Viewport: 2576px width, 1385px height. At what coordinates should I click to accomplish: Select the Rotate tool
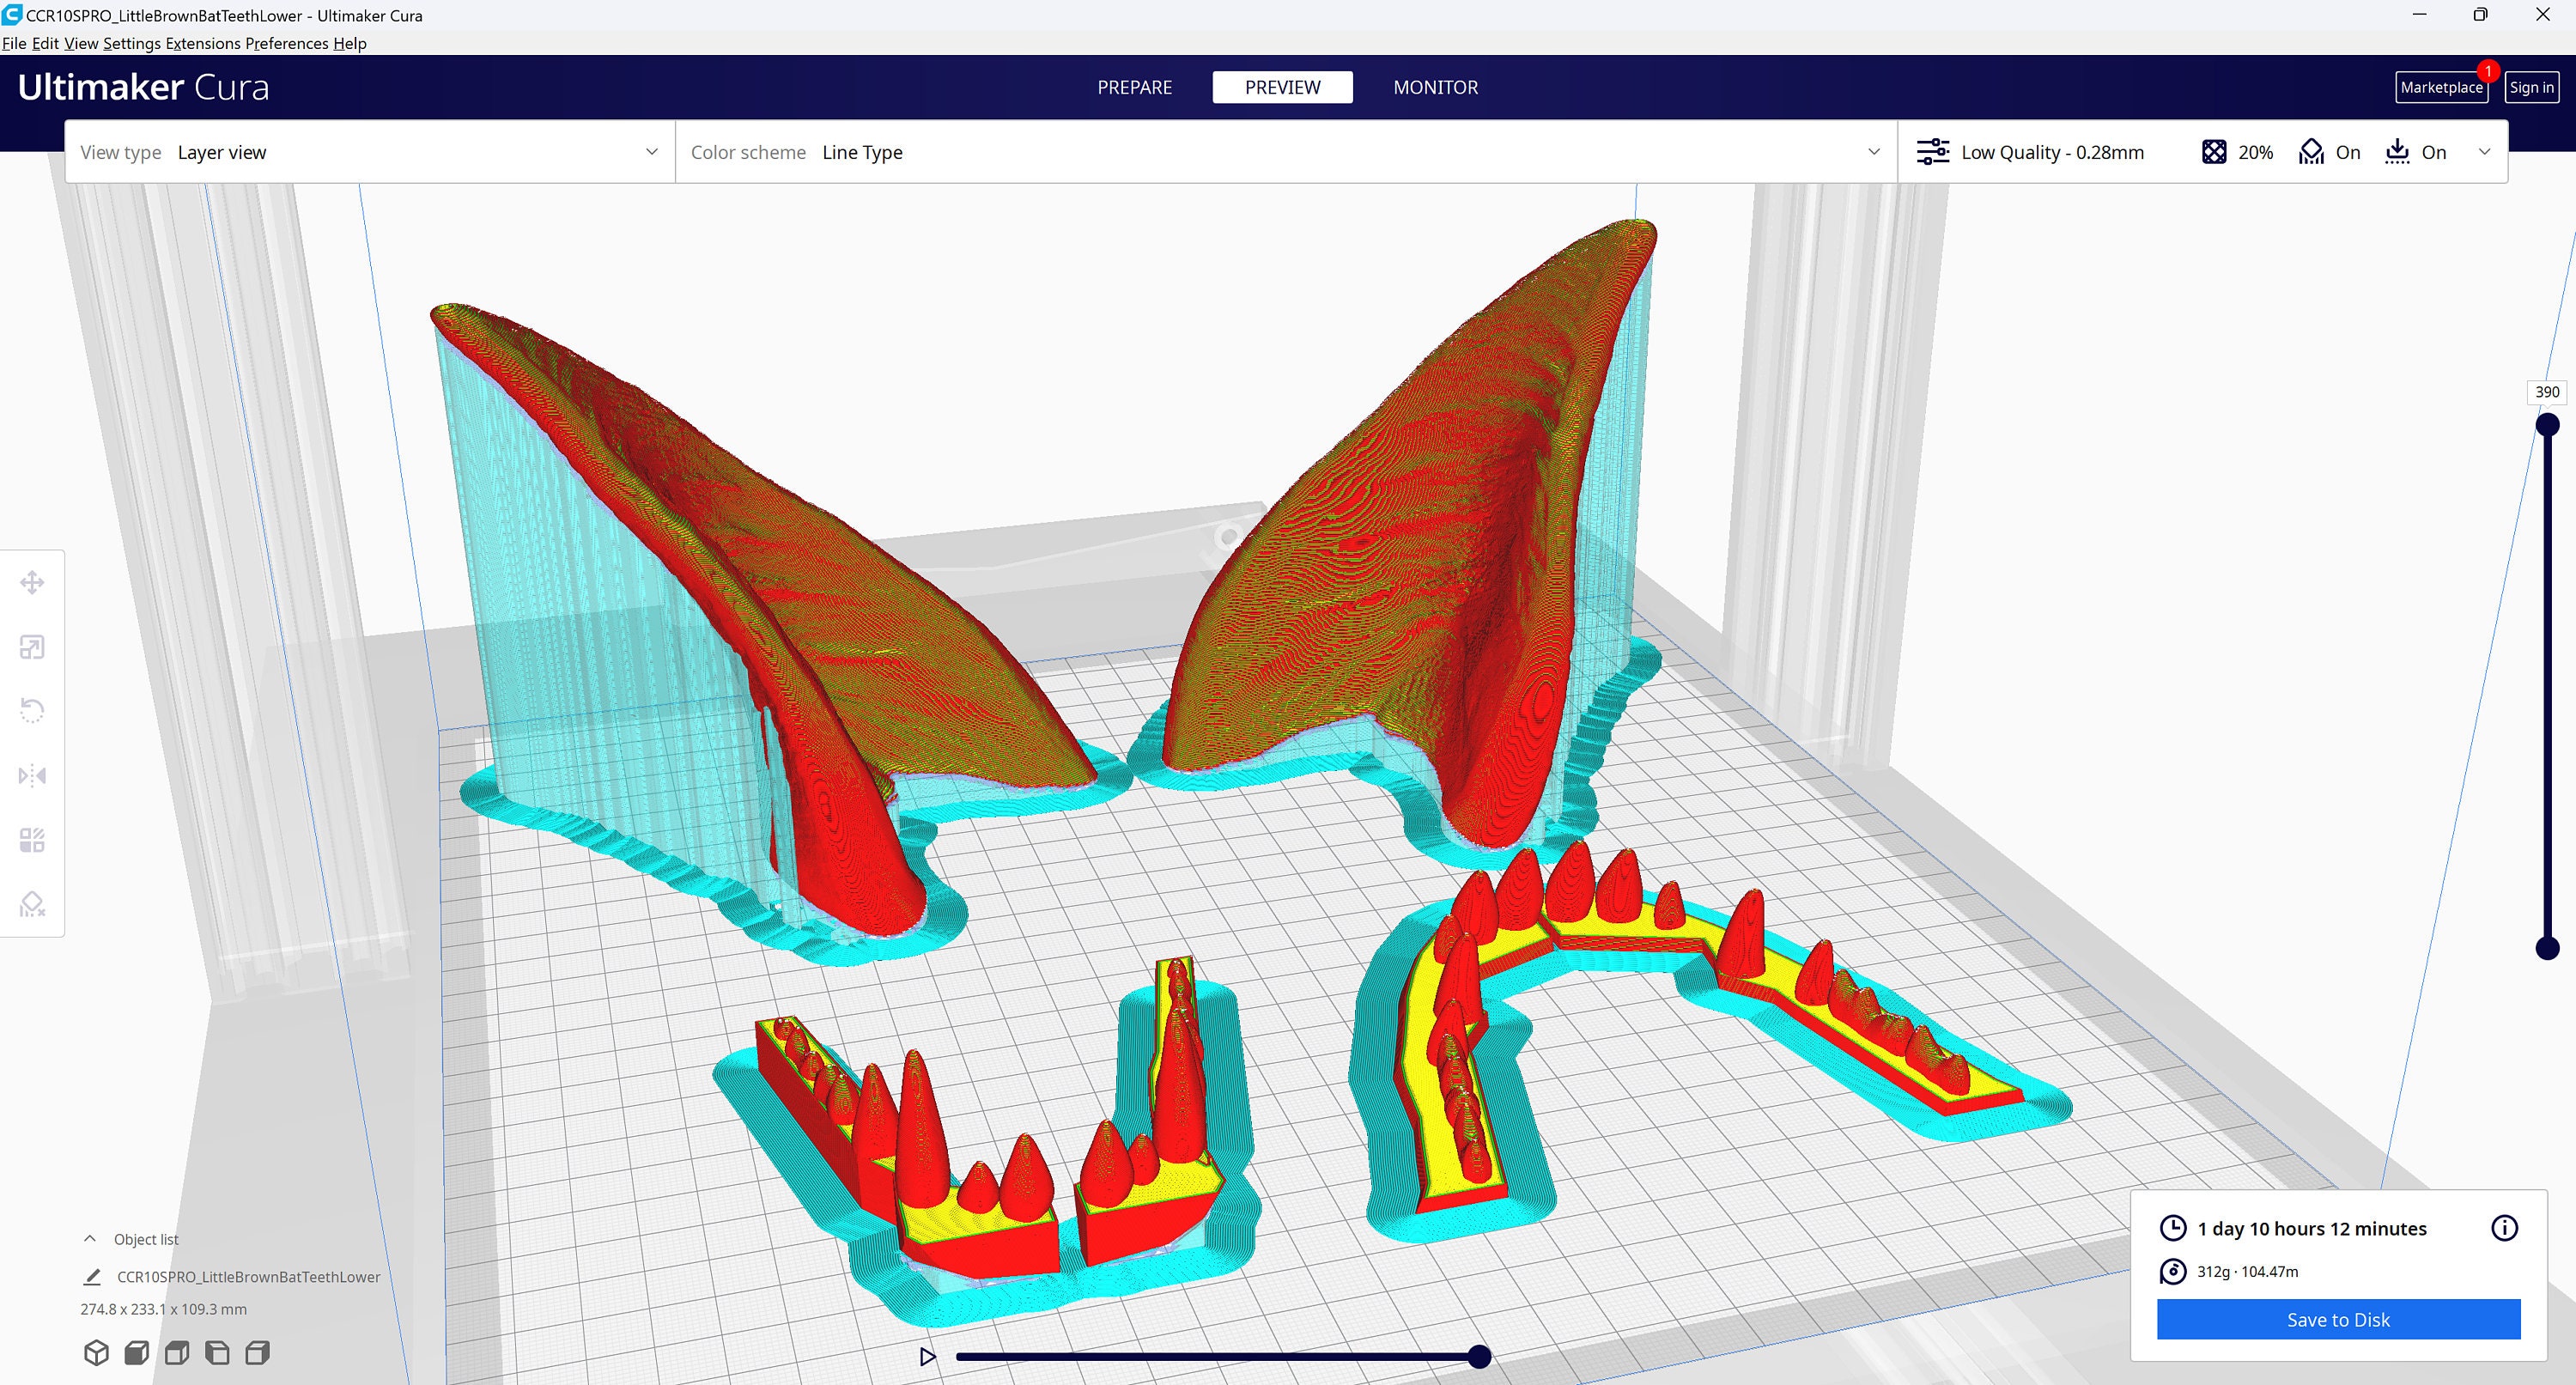tap(33, 710)
